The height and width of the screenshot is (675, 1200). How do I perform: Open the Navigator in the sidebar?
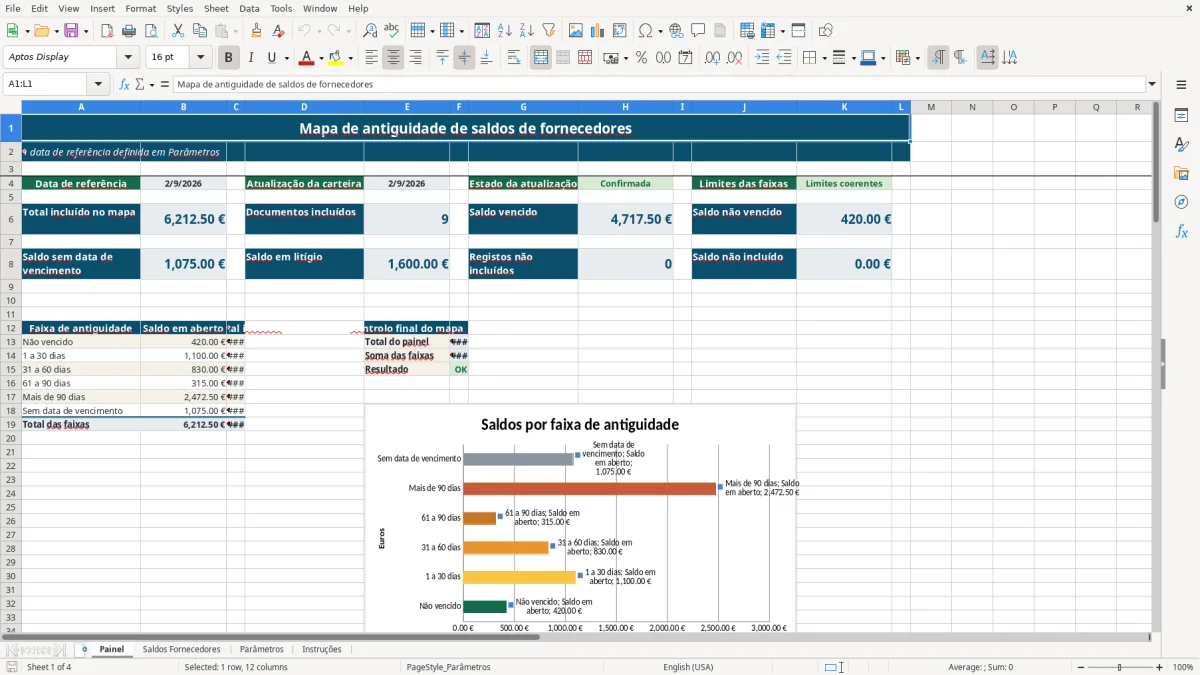click(1181, 202)
